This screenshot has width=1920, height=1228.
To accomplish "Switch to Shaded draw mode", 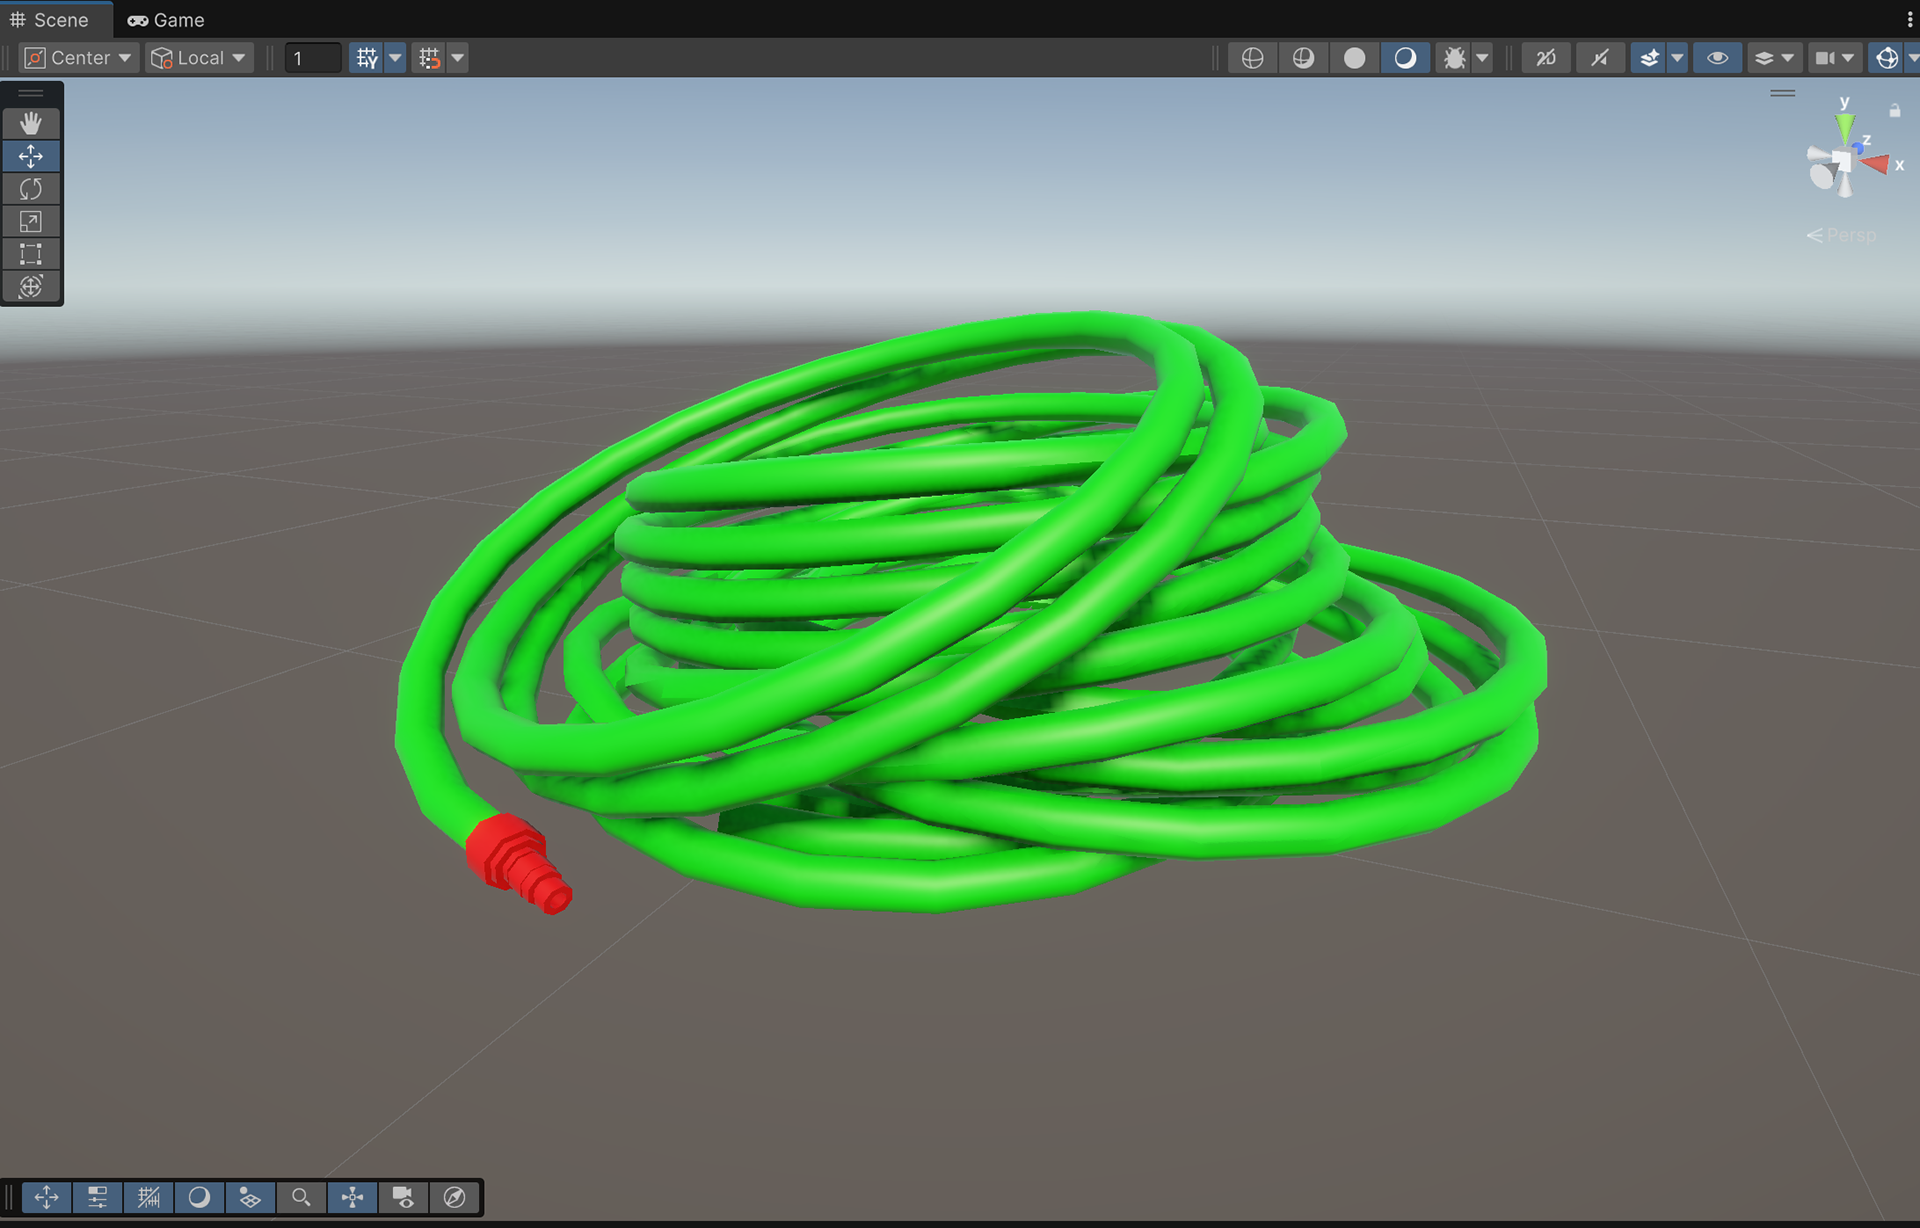I will (1405, 58).
